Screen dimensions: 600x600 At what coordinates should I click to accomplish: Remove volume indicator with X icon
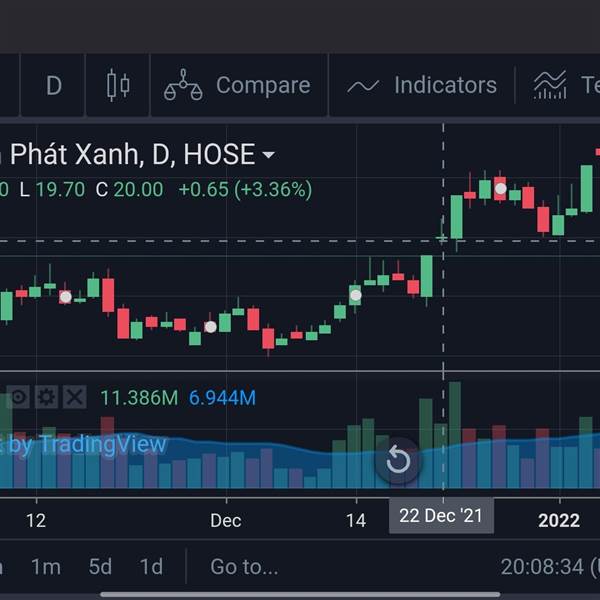pos(75,397)
